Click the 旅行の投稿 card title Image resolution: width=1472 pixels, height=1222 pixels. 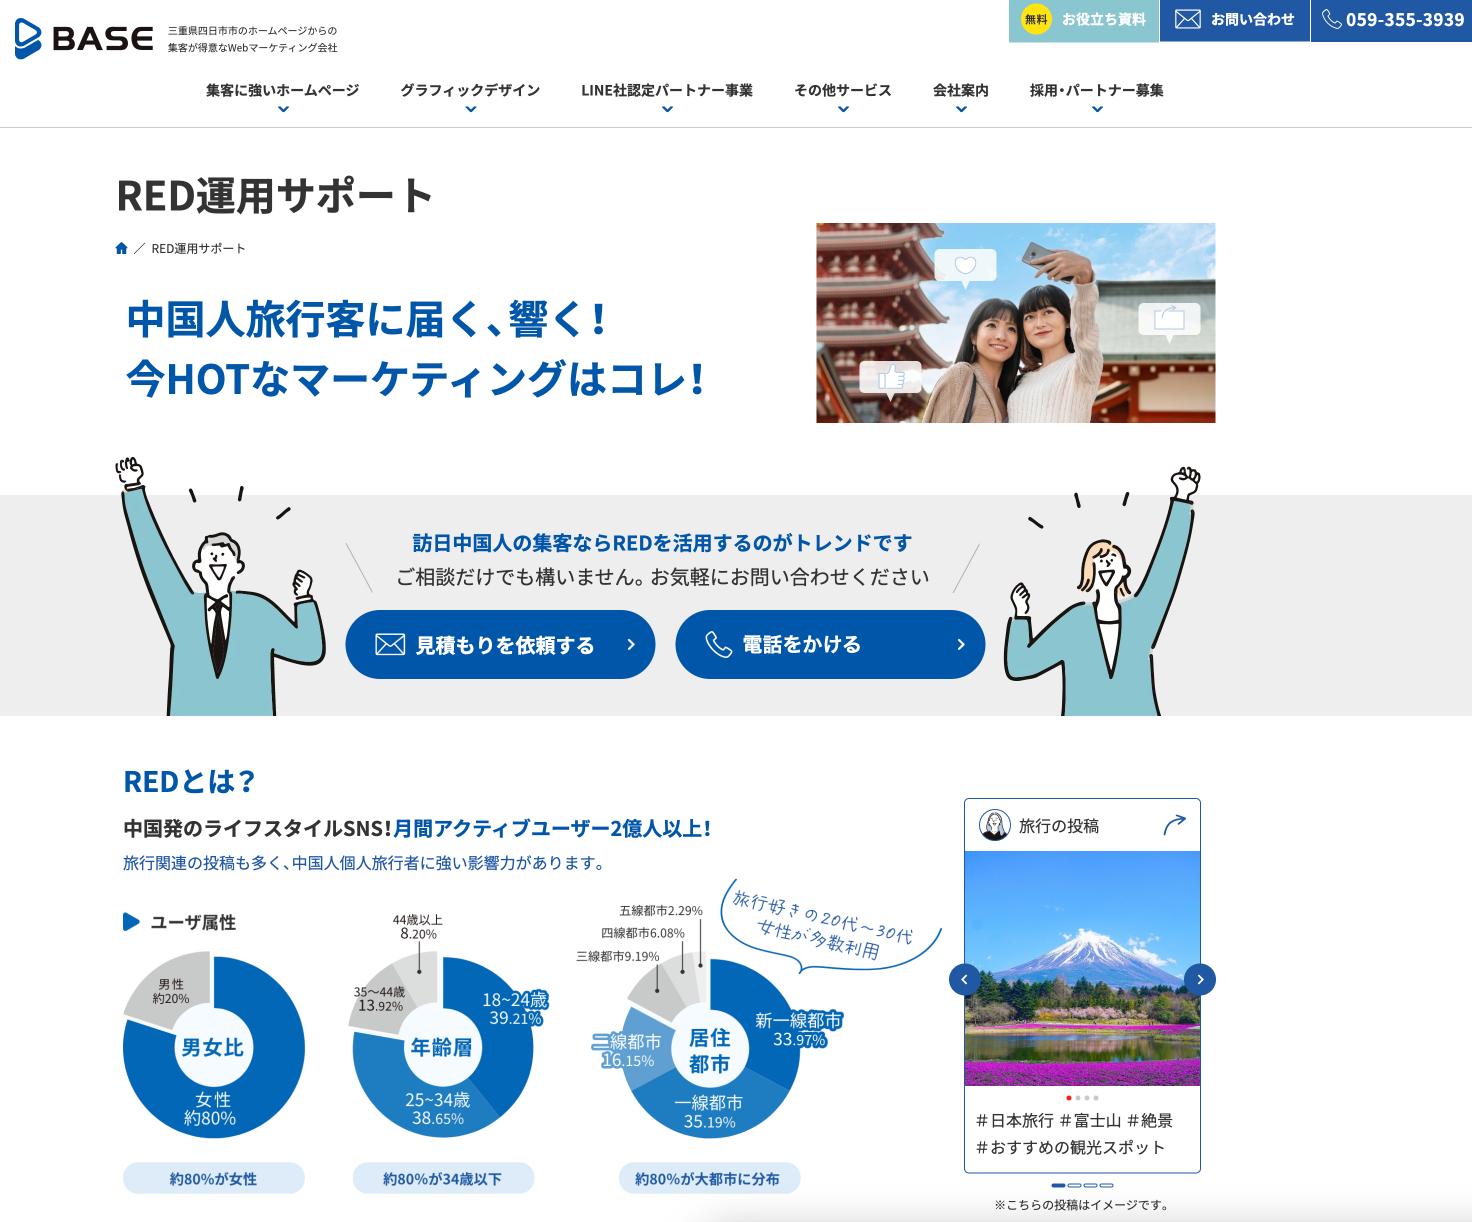pyautogui.click(x=1059, y=826)
